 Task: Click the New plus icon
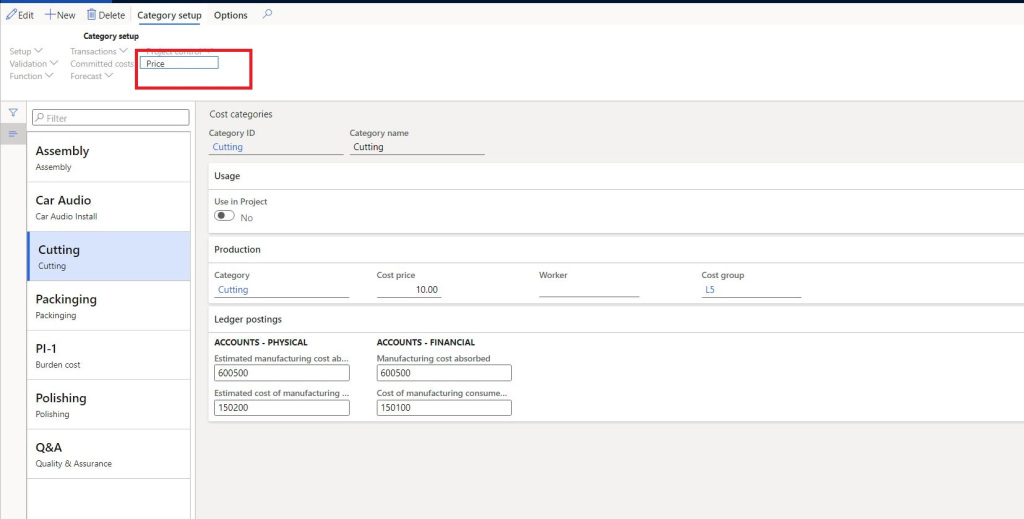click(49, 15)
